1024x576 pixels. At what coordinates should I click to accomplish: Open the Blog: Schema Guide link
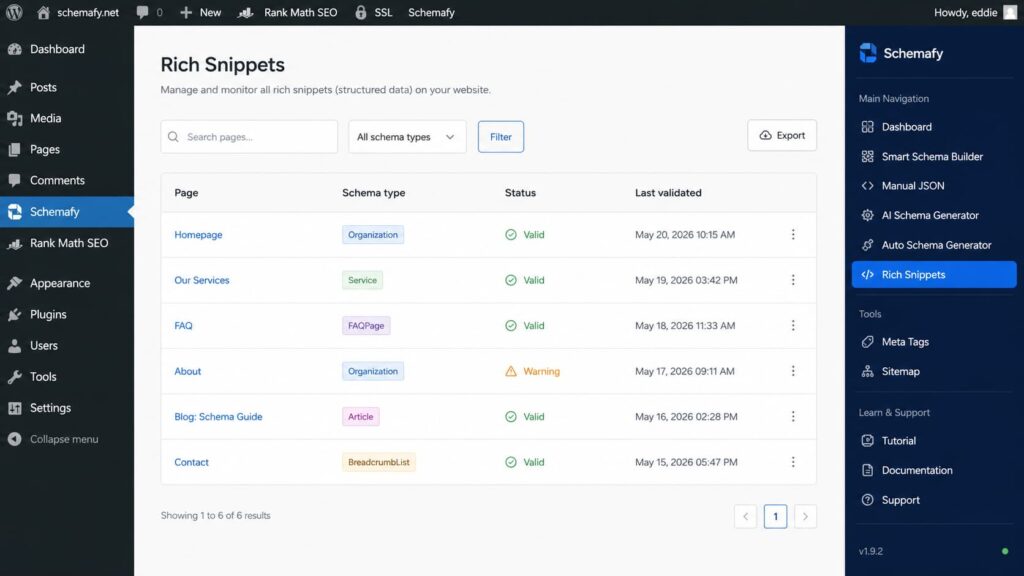[218, 417]
